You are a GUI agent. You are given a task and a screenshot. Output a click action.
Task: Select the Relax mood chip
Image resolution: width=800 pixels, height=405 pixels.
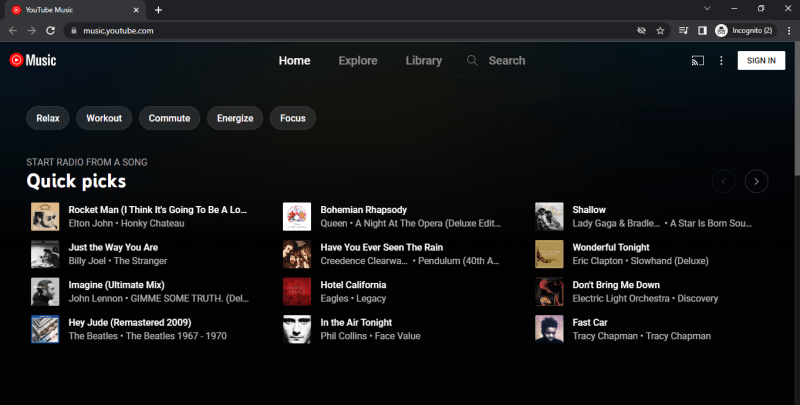(x=48, y=118)
